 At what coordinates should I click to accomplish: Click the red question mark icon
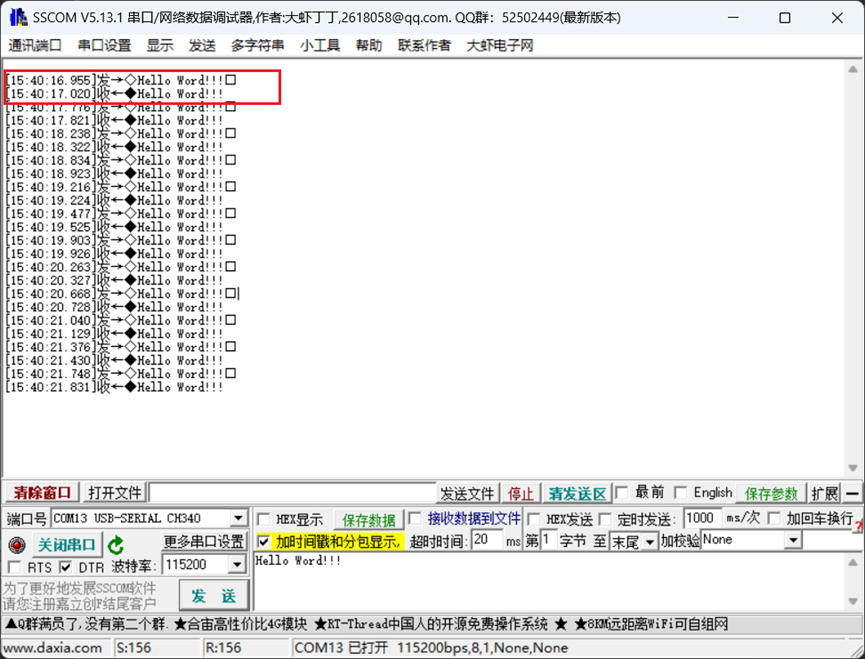click(x=858, y=526)
